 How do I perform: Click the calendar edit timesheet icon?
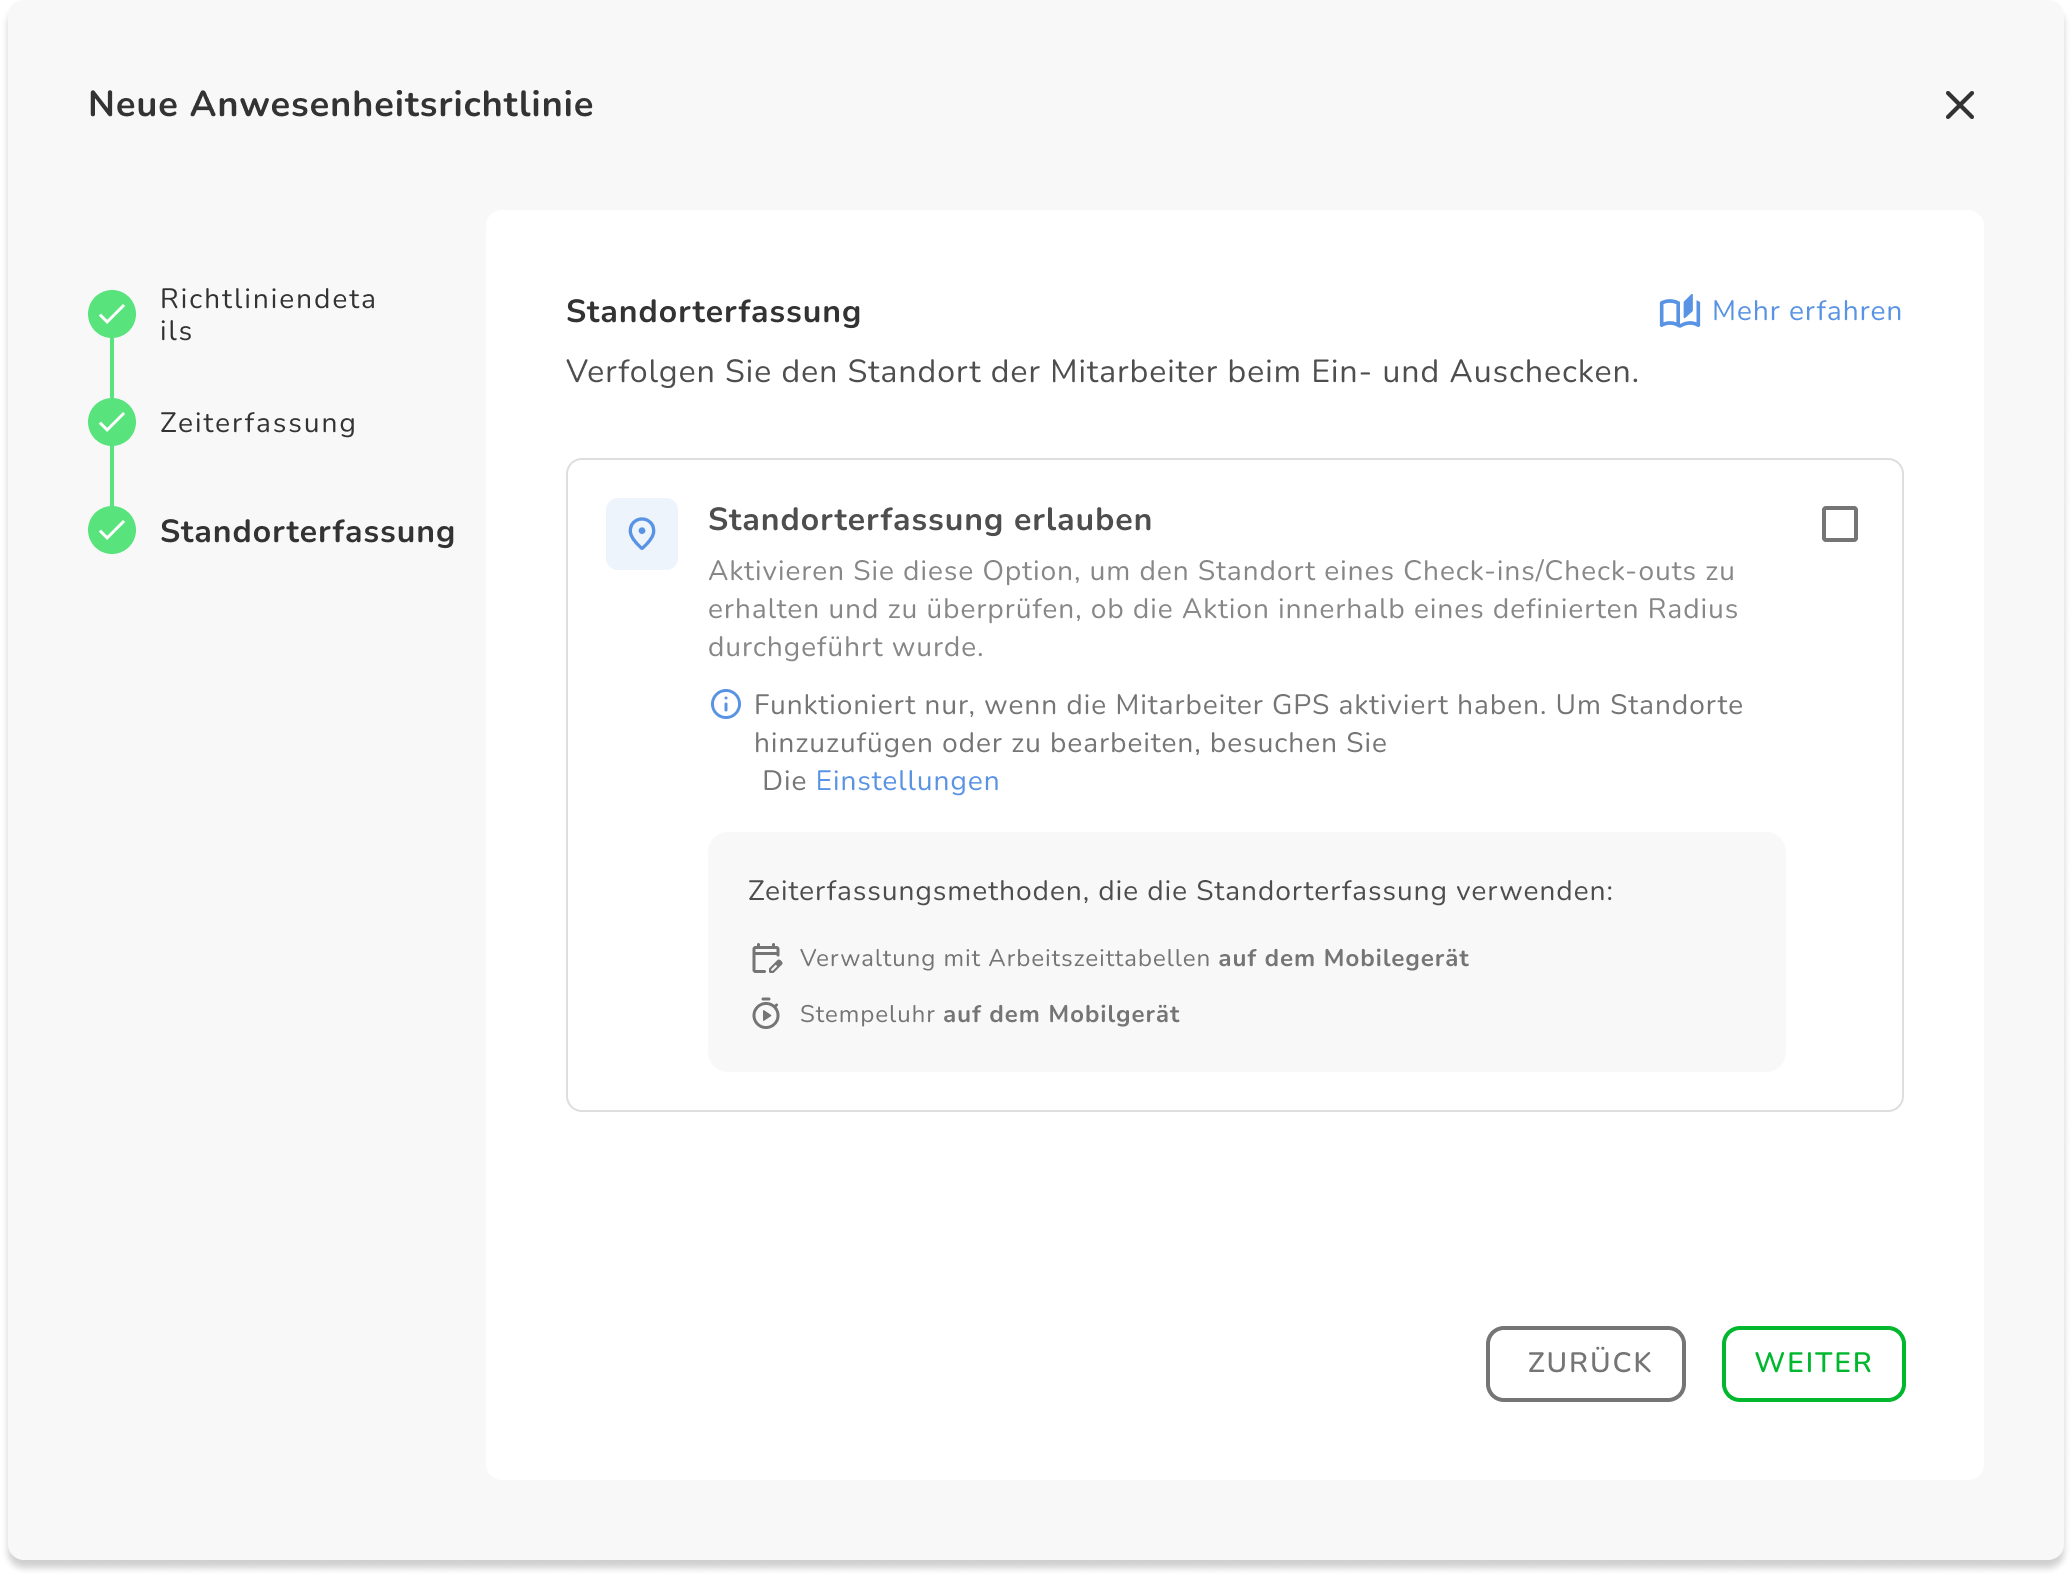pyautogui.click(x=766, y=958)
